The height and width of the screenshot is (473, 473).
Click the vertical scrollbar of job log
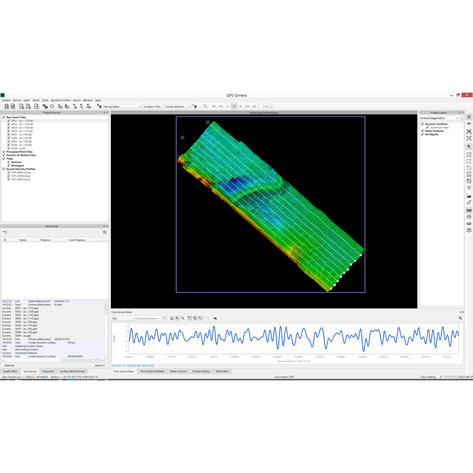tap(107, 330)
